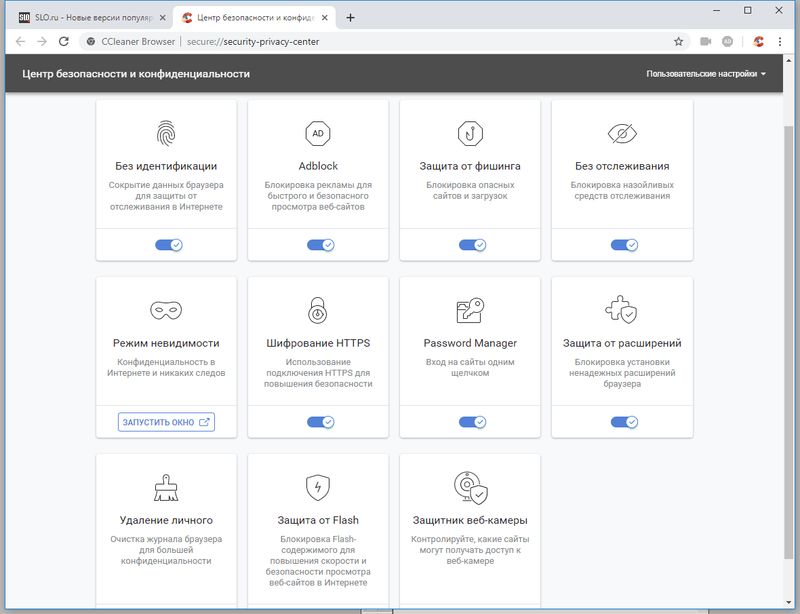
Task: Click the Режим невидимости title
Action: point(166,343)
